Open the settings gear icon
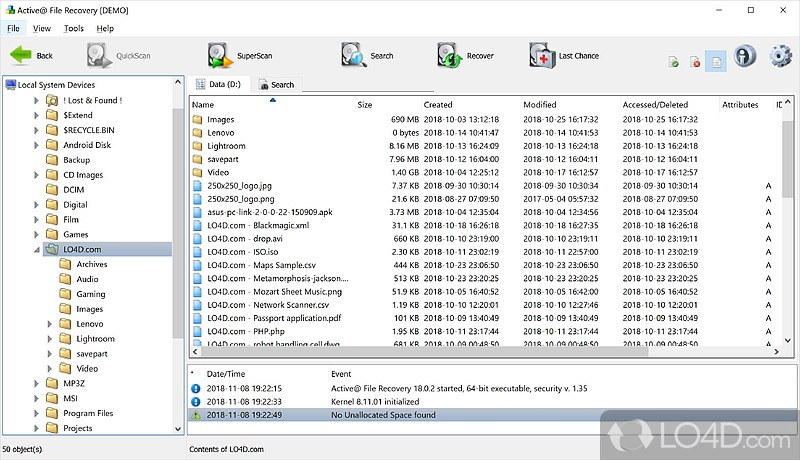800x460 pixels. (x=781, y=57)
